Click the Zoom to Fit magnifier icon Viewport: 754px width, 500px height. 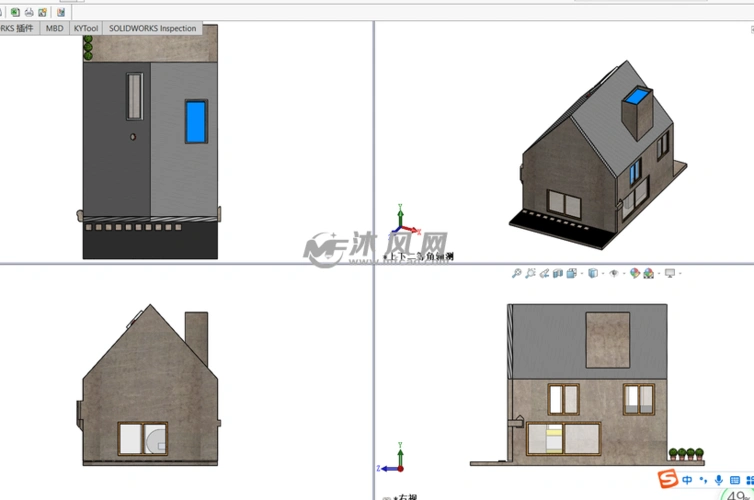(x=516, y=273)
